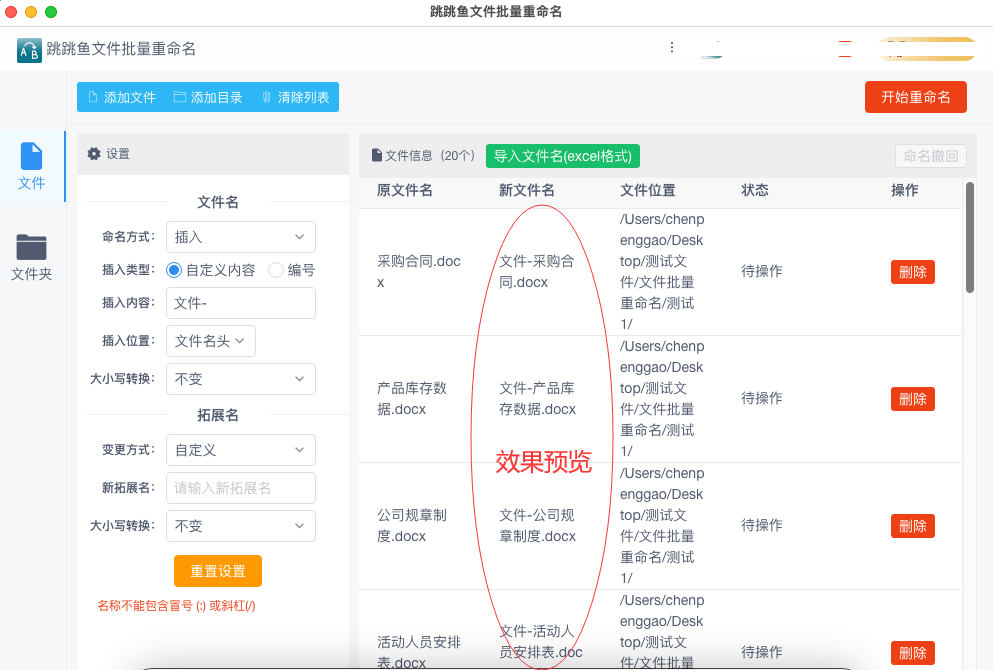Click the 文件信息（20个）label
Screen dimensions: 993x670
tap(430, 156)
